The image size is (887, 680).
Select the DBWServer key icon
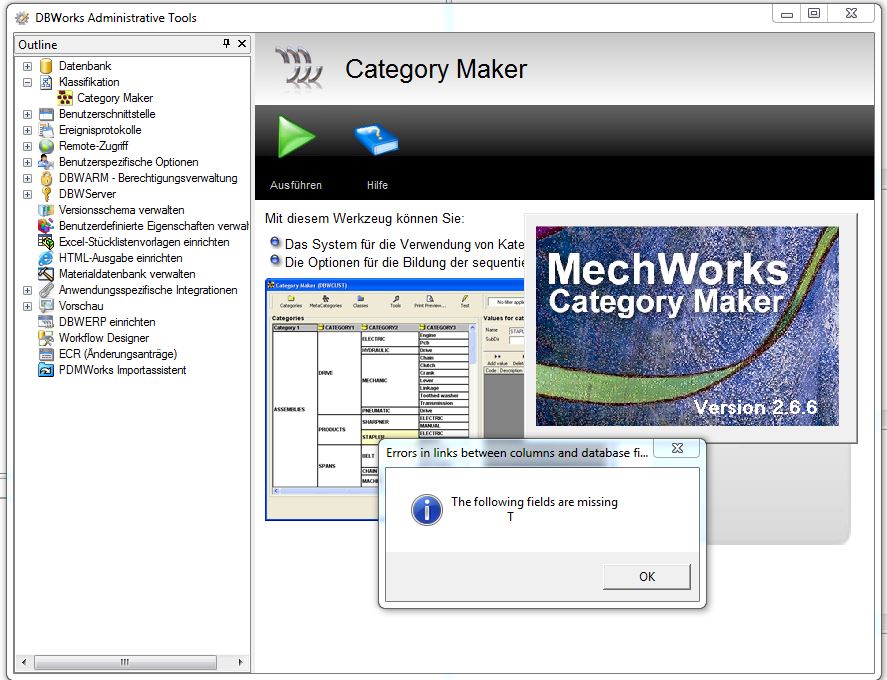tap(46, 194)
